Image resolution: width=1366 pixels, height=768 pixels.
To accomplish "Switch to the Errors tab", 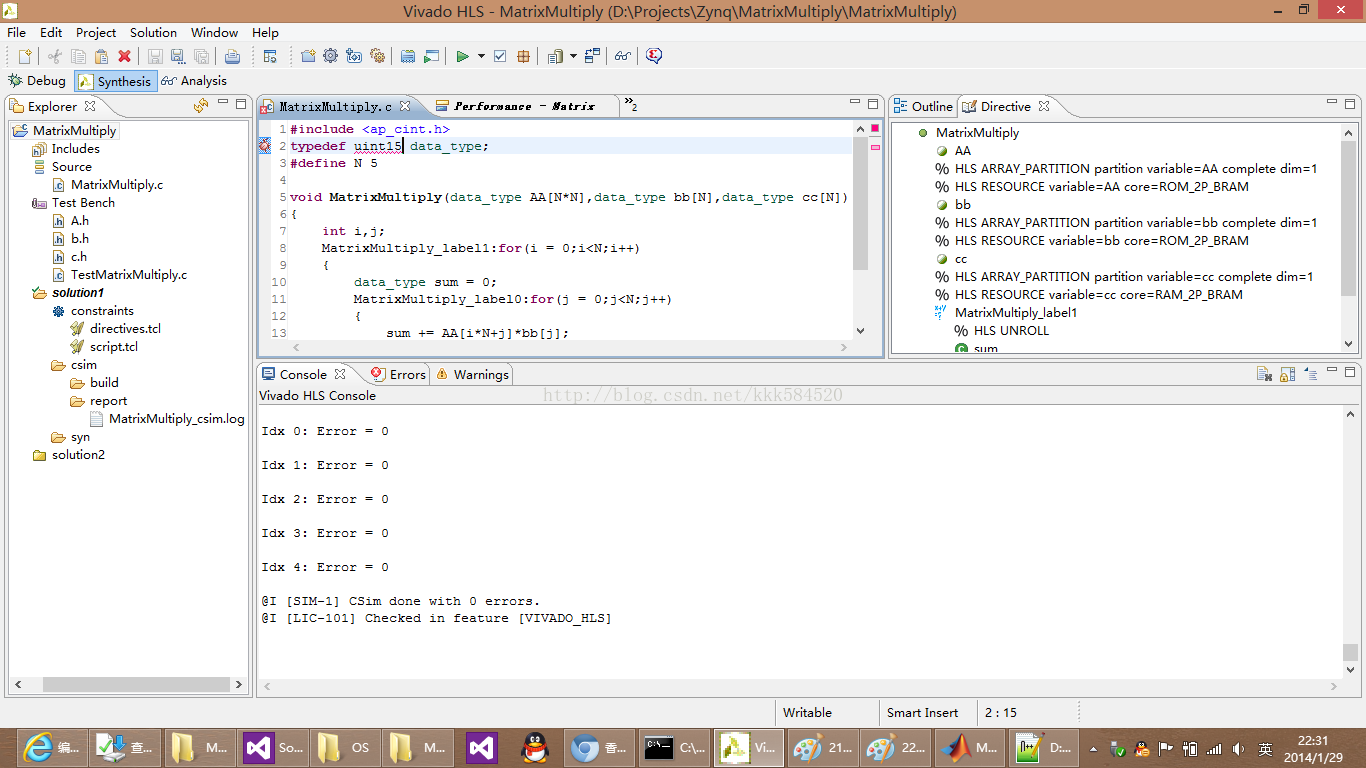I will tap(398, 374).
